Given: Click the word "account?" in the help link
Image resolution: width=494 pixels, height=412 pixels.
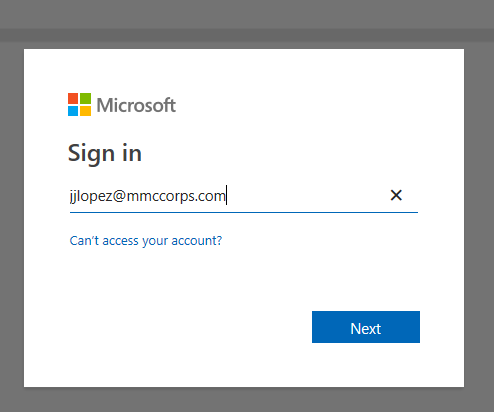Looking at the screenshot, I should tap(197, 241).
